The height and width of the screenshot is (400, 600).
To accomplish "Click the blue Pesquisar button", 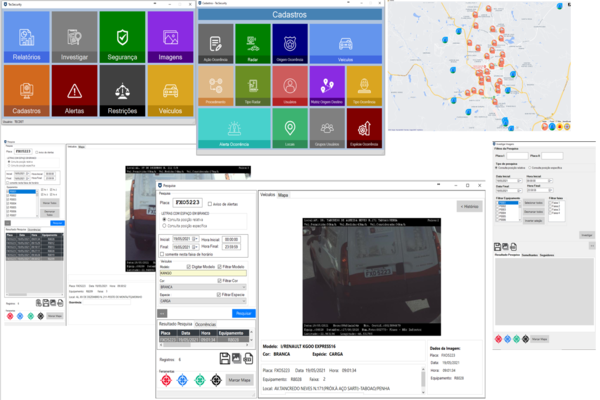I will tap(241, 312).
